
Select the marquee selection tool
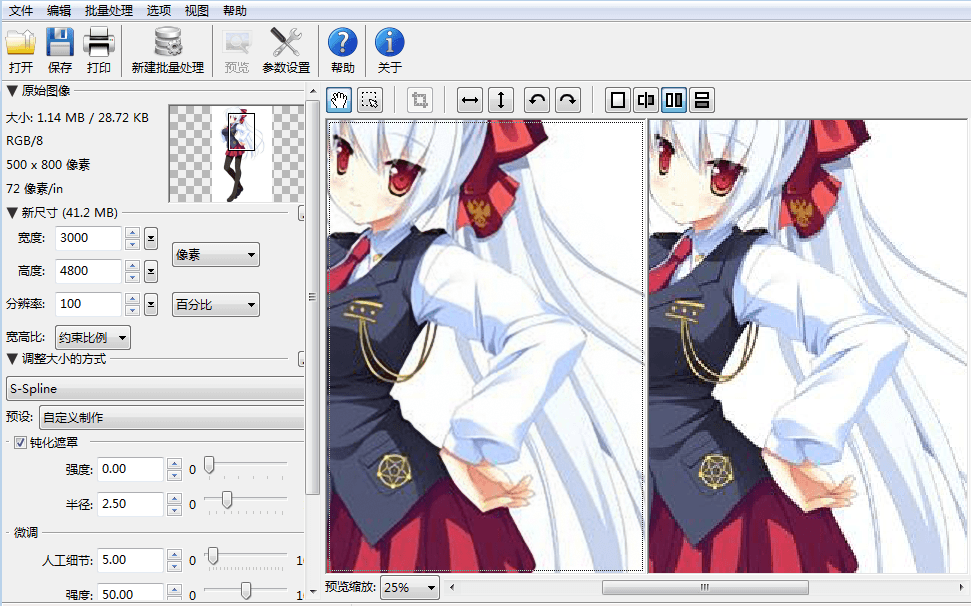click(x=370, y=100)
